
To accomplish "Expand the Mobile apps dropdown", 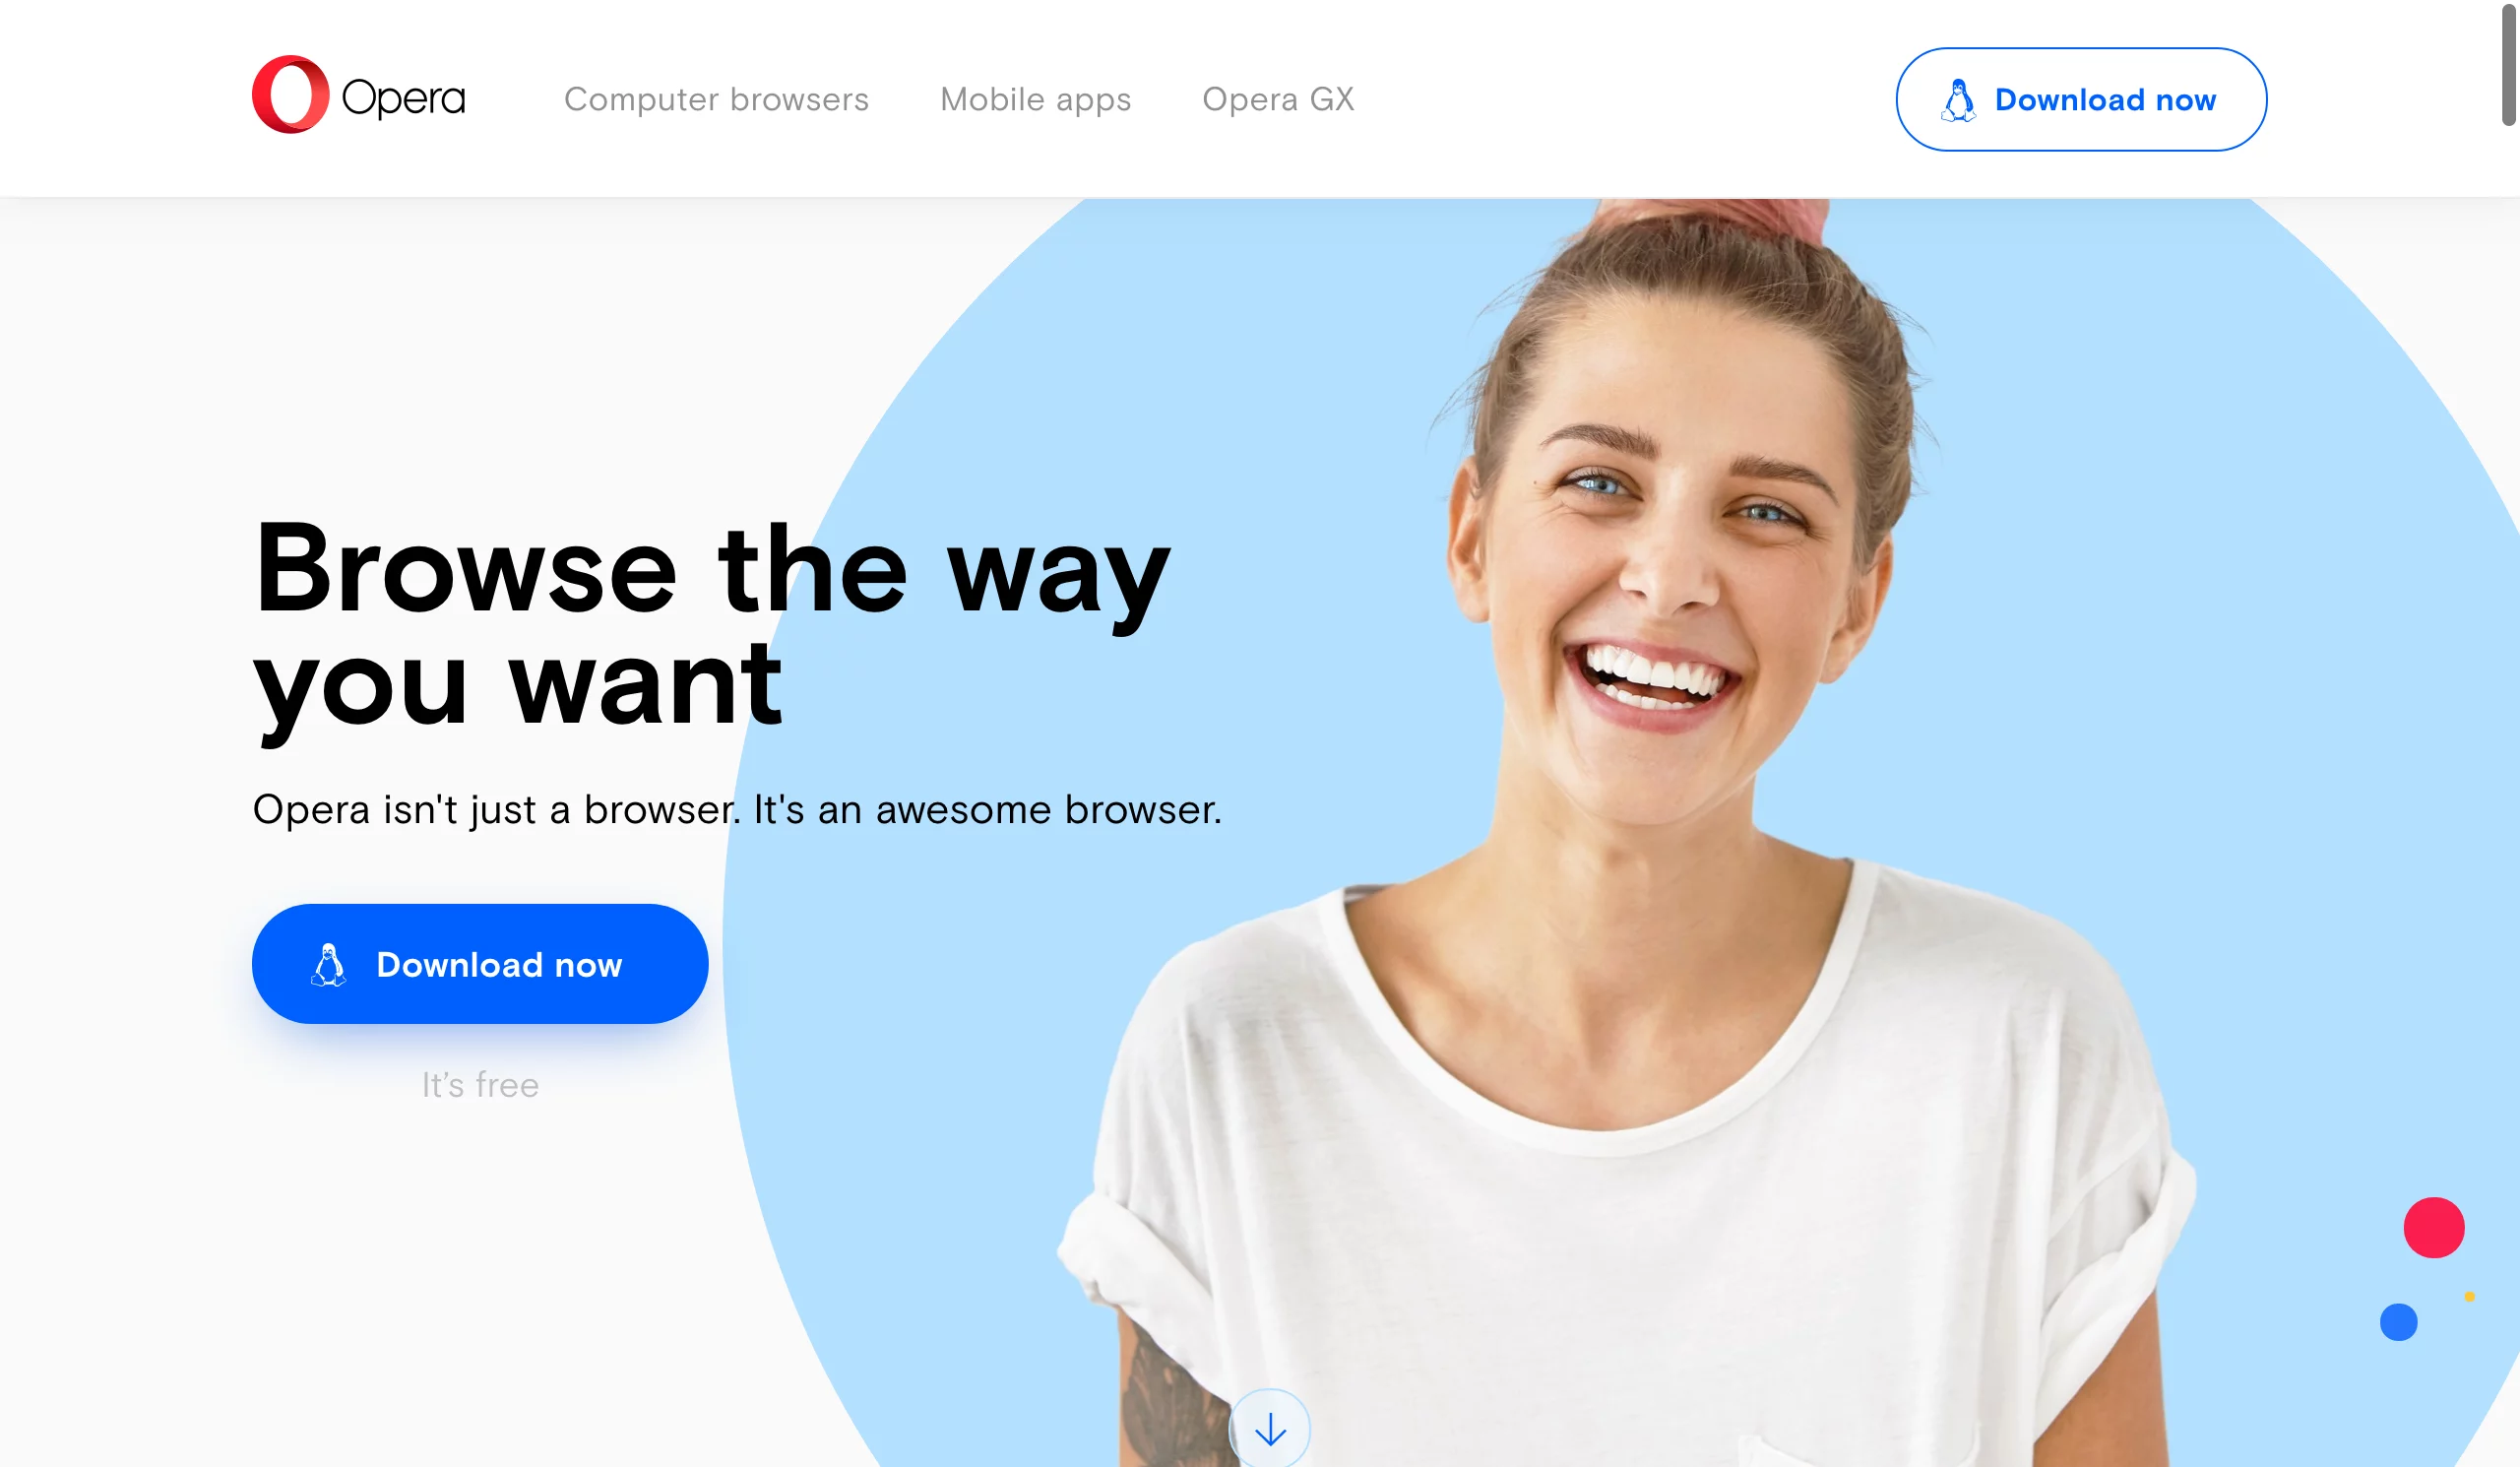I will [1035, 99].
